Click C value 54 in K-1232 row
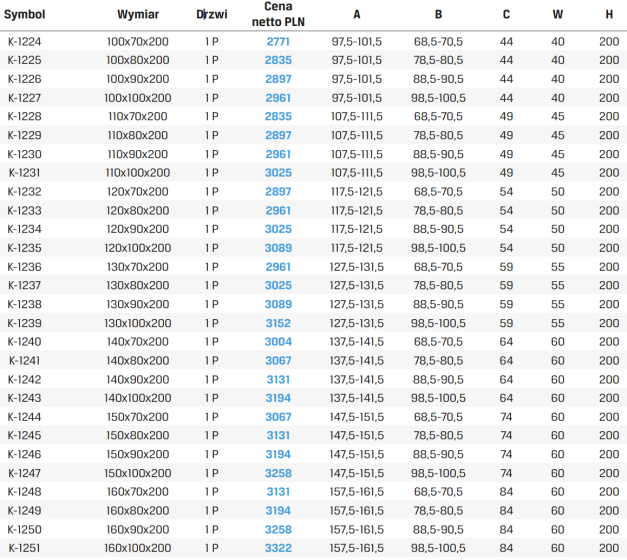This screenshot has width=627, height=560. point(506,192)
